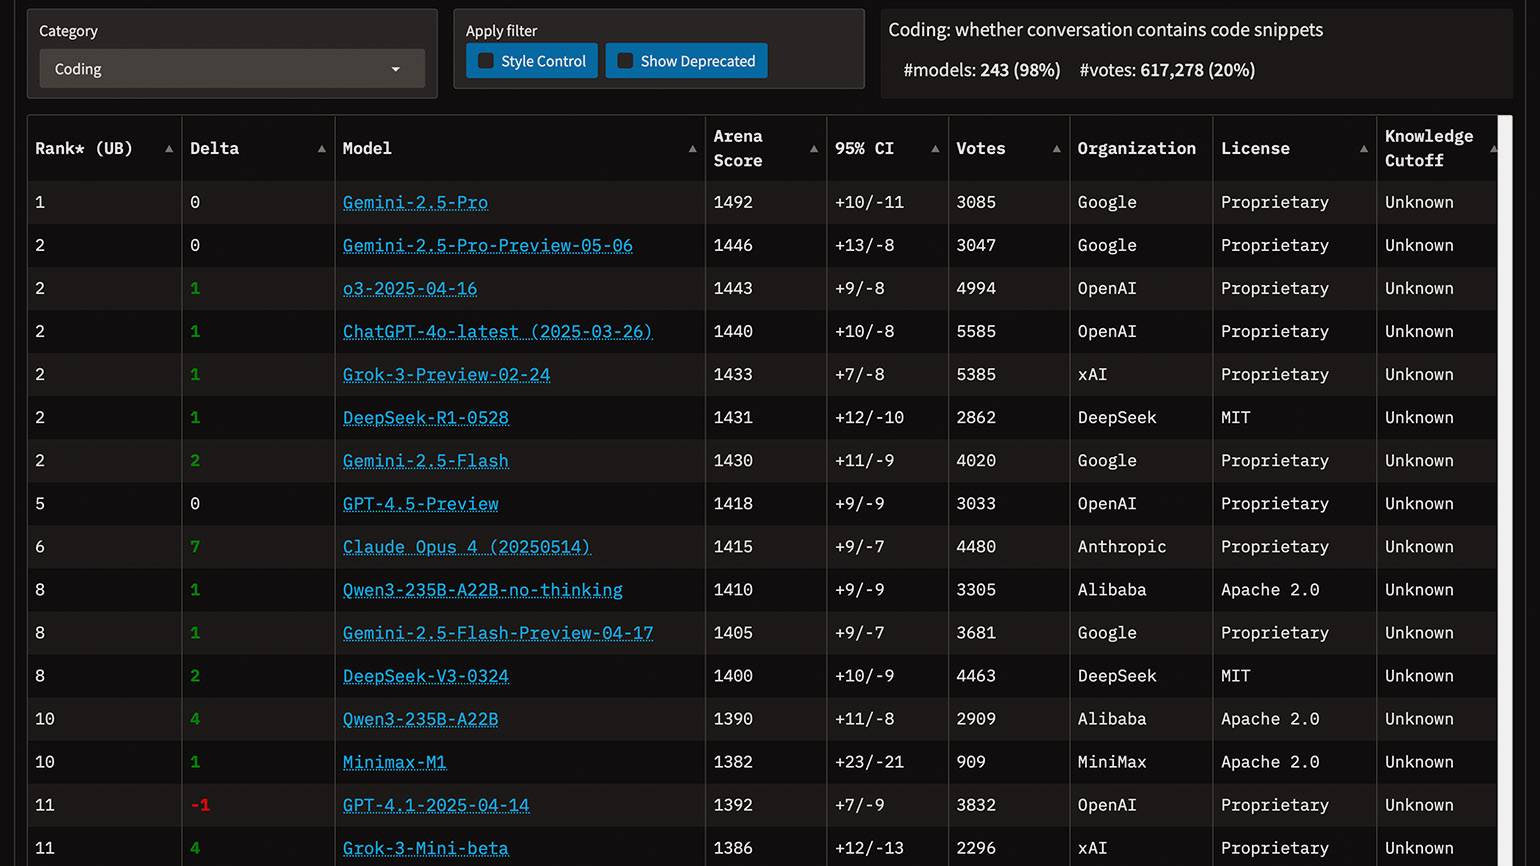1540x866 pixels.
Task: Select the vote count 3085
Action: tap(976, 202)
